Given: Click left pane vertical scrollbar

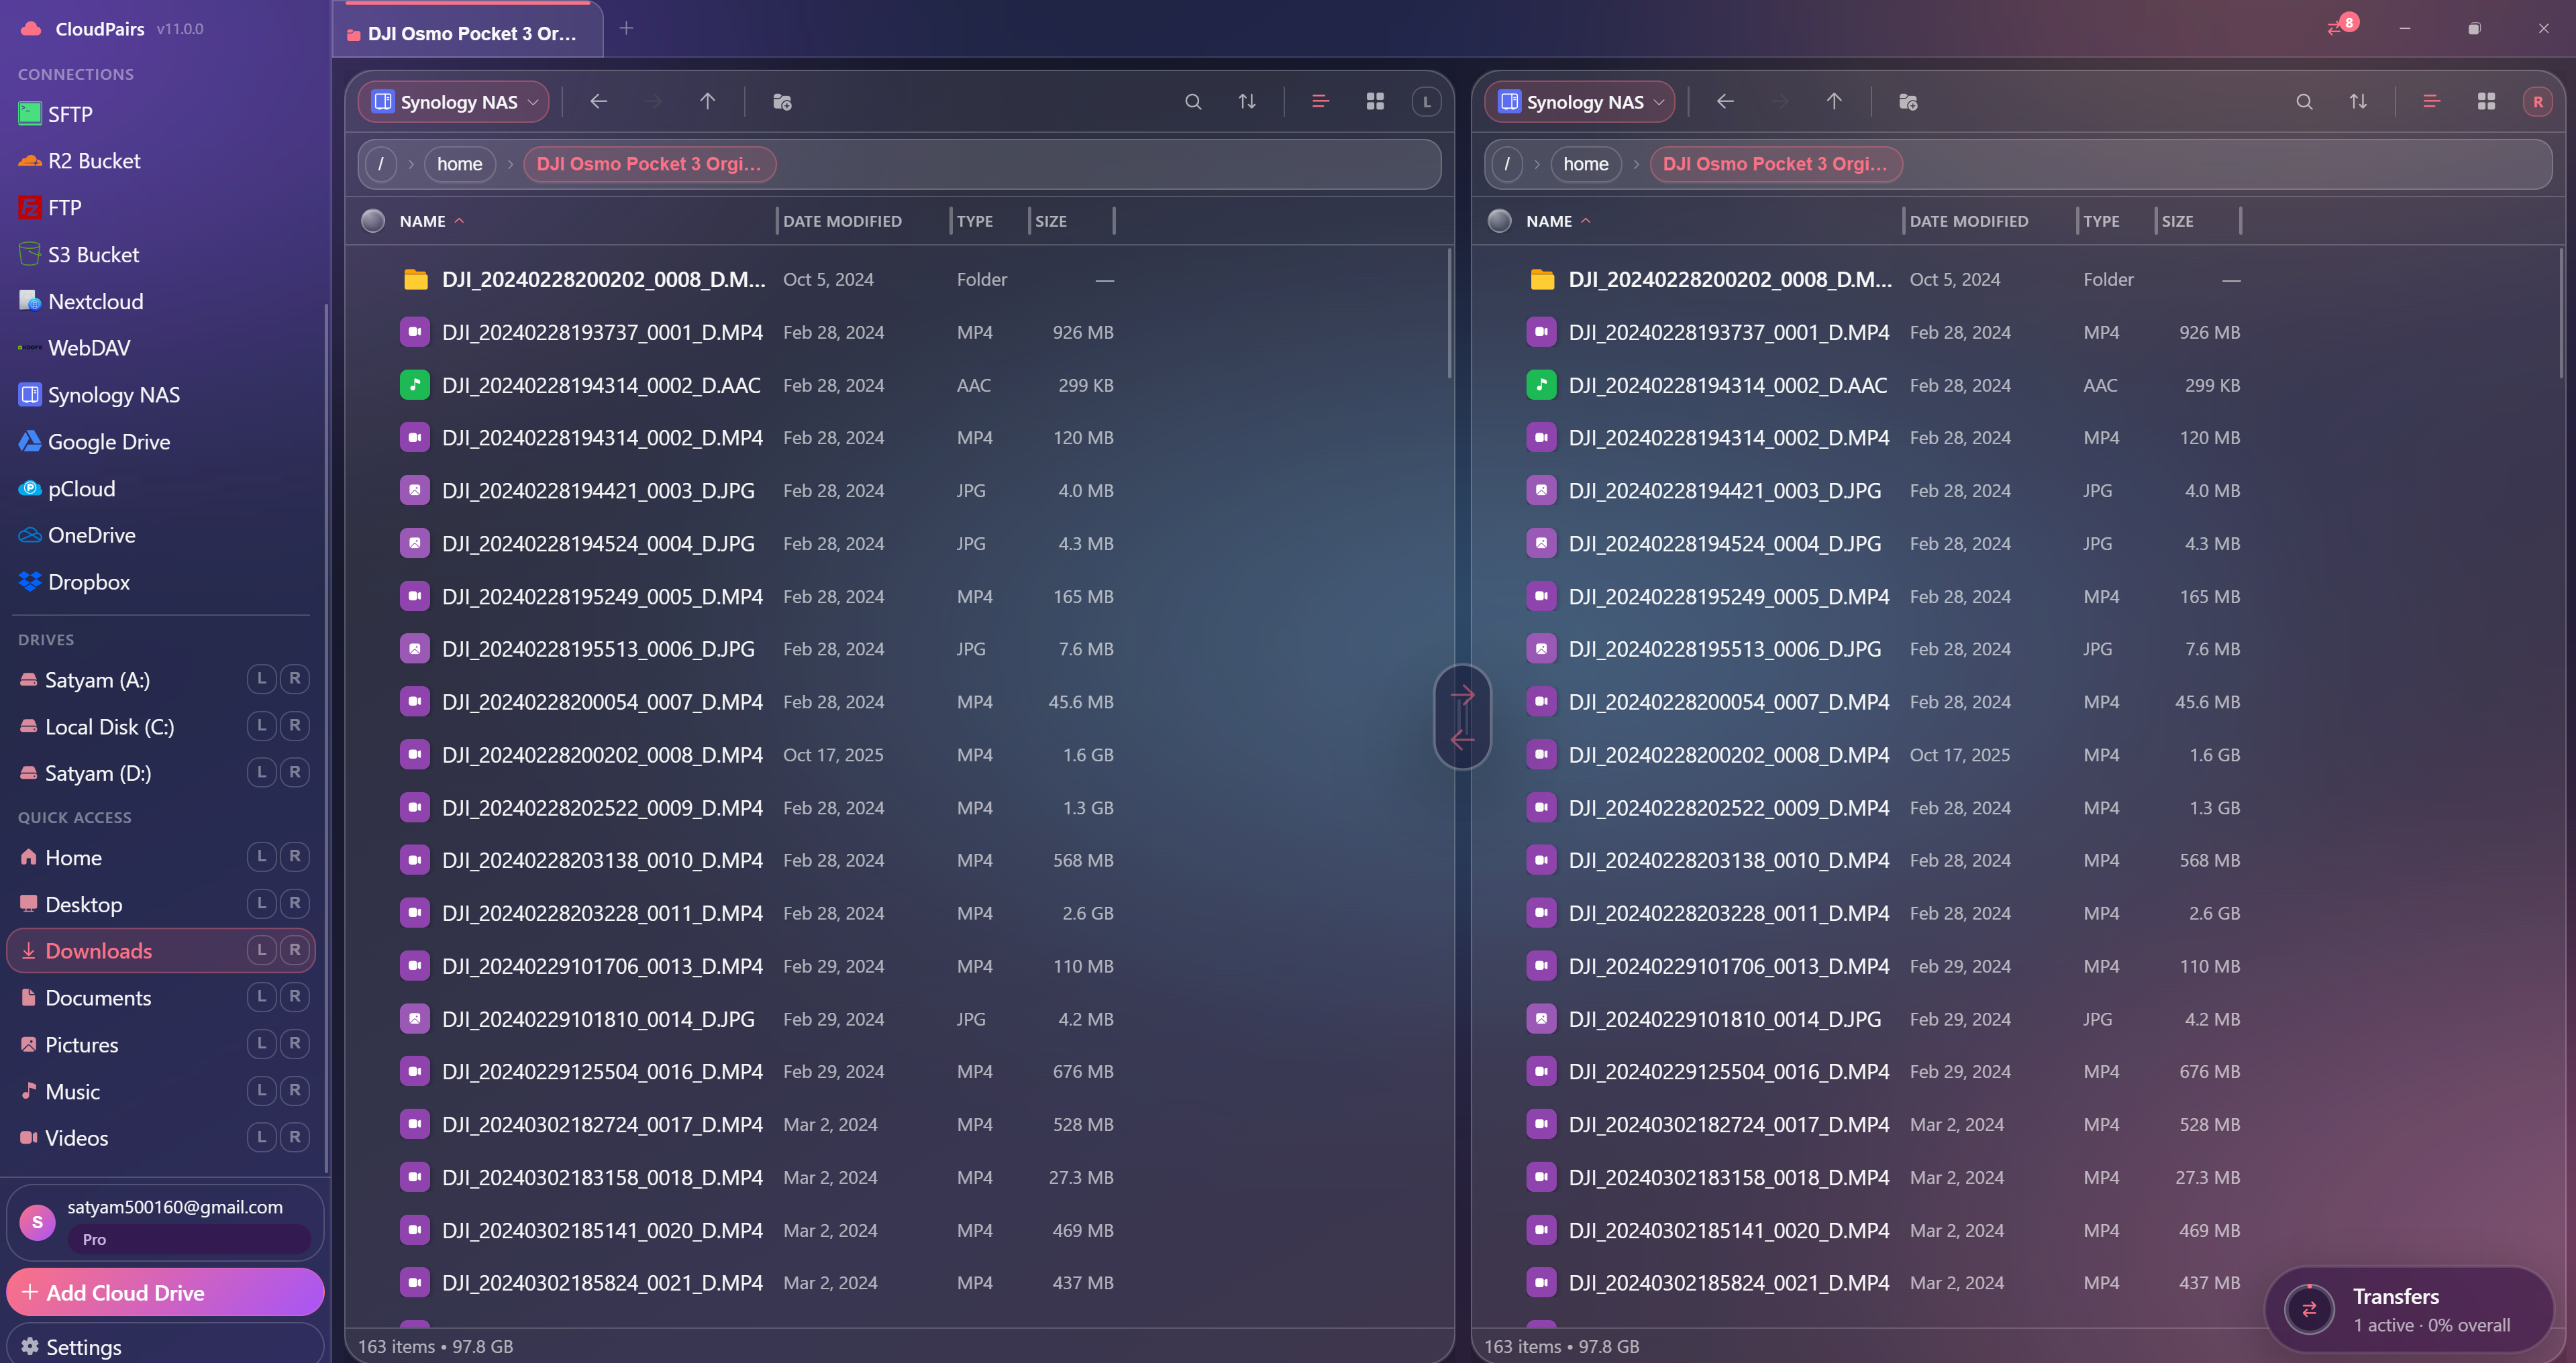Looking at the screenshot, I should (x=1449, y=314).
